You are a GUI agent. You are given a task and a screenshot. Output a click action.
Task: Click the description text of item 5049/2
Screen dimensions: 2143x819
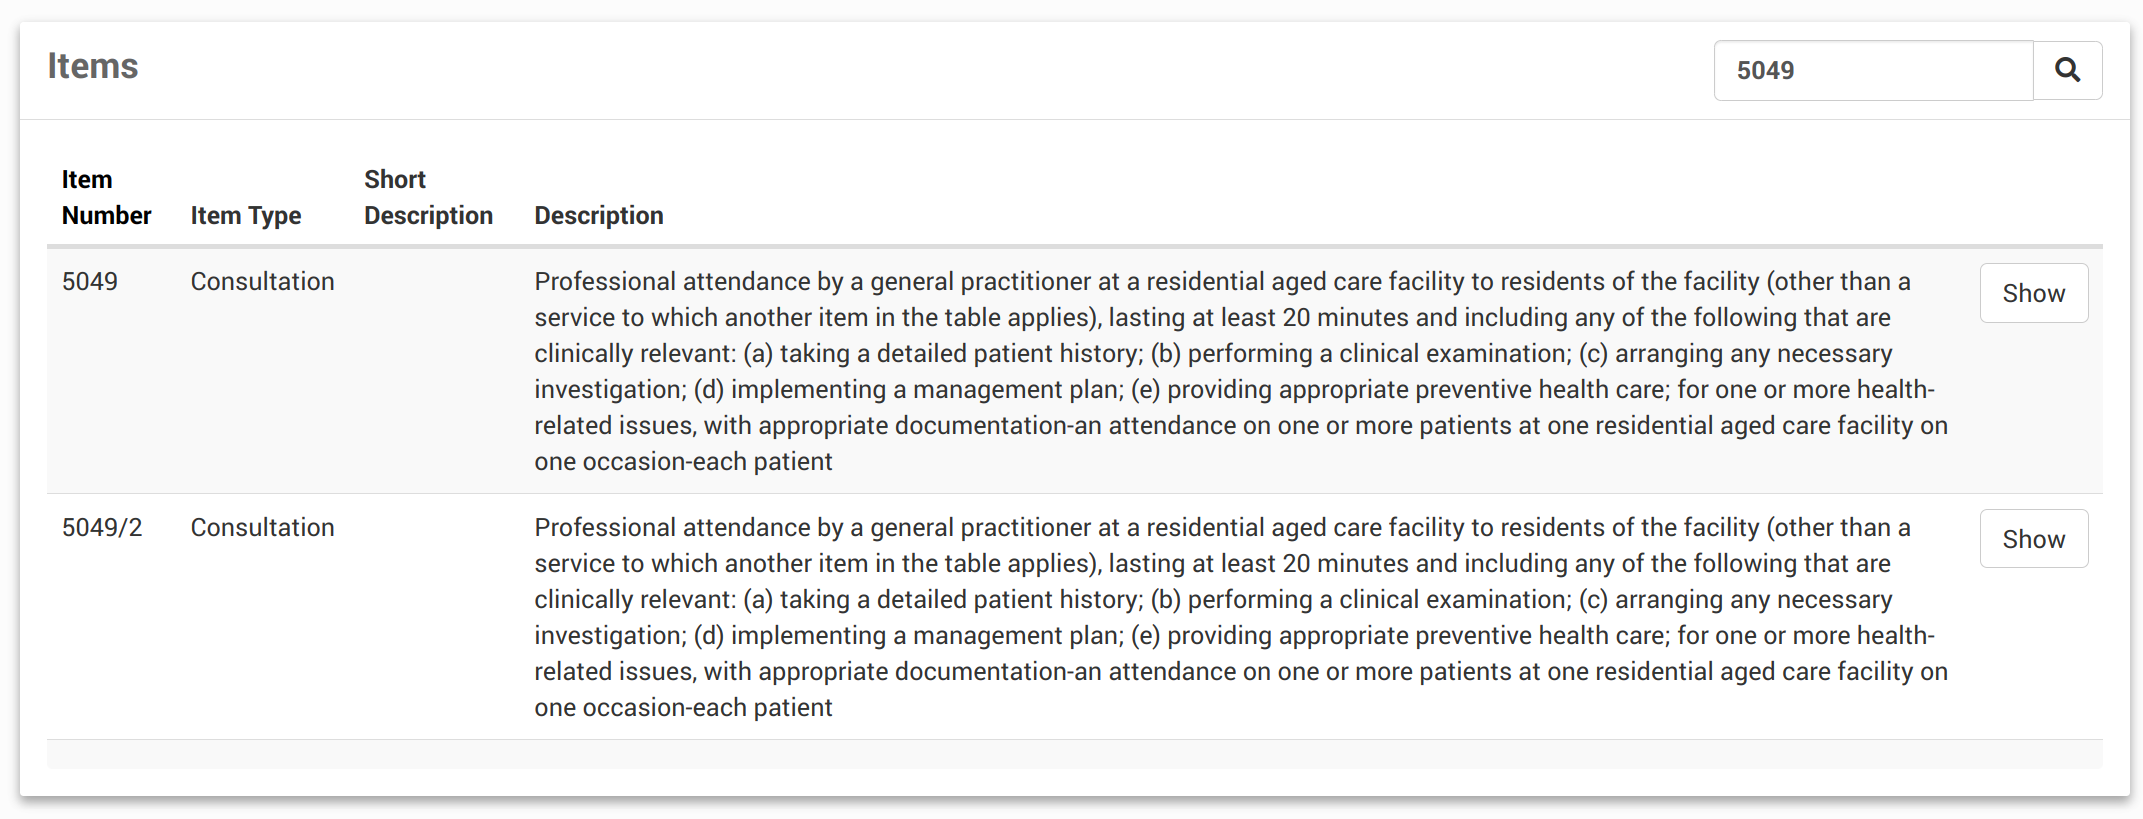[x=1240, y=617]
